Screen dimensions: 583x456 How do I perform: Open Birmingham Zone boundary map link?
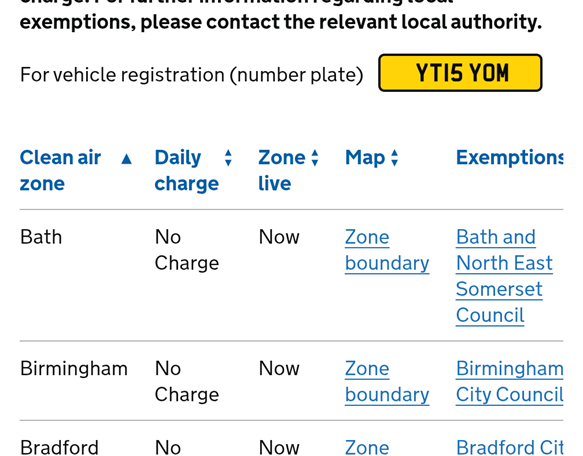(387, 382)
